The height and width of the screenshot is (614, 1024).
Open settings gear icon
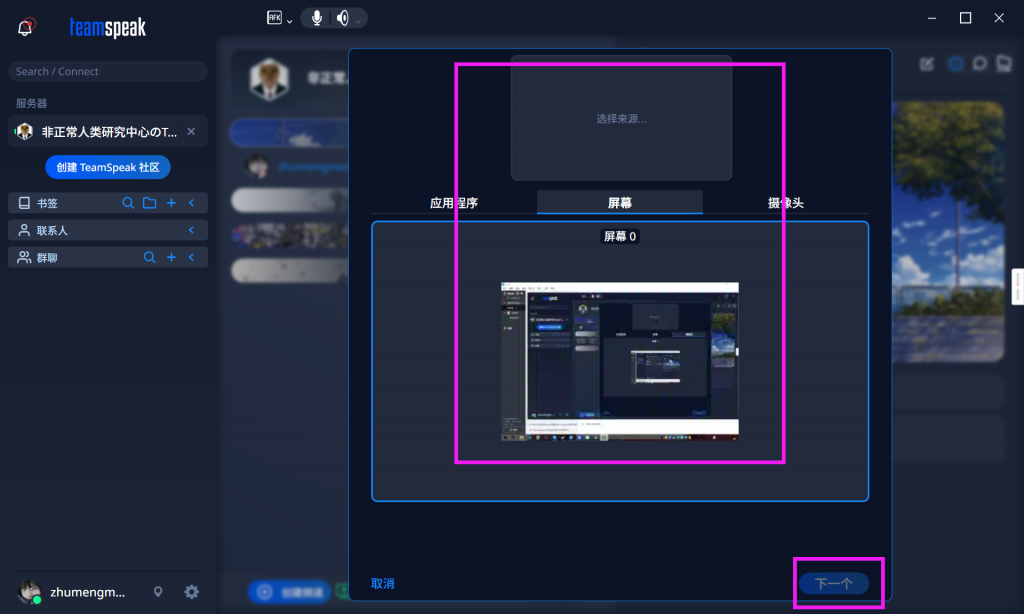[191, 592]
